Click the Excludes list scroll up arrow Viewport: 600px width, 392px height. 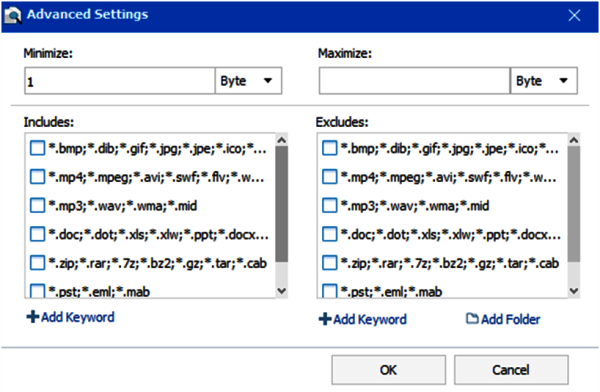pyautogui.click(x=574, y=140)
